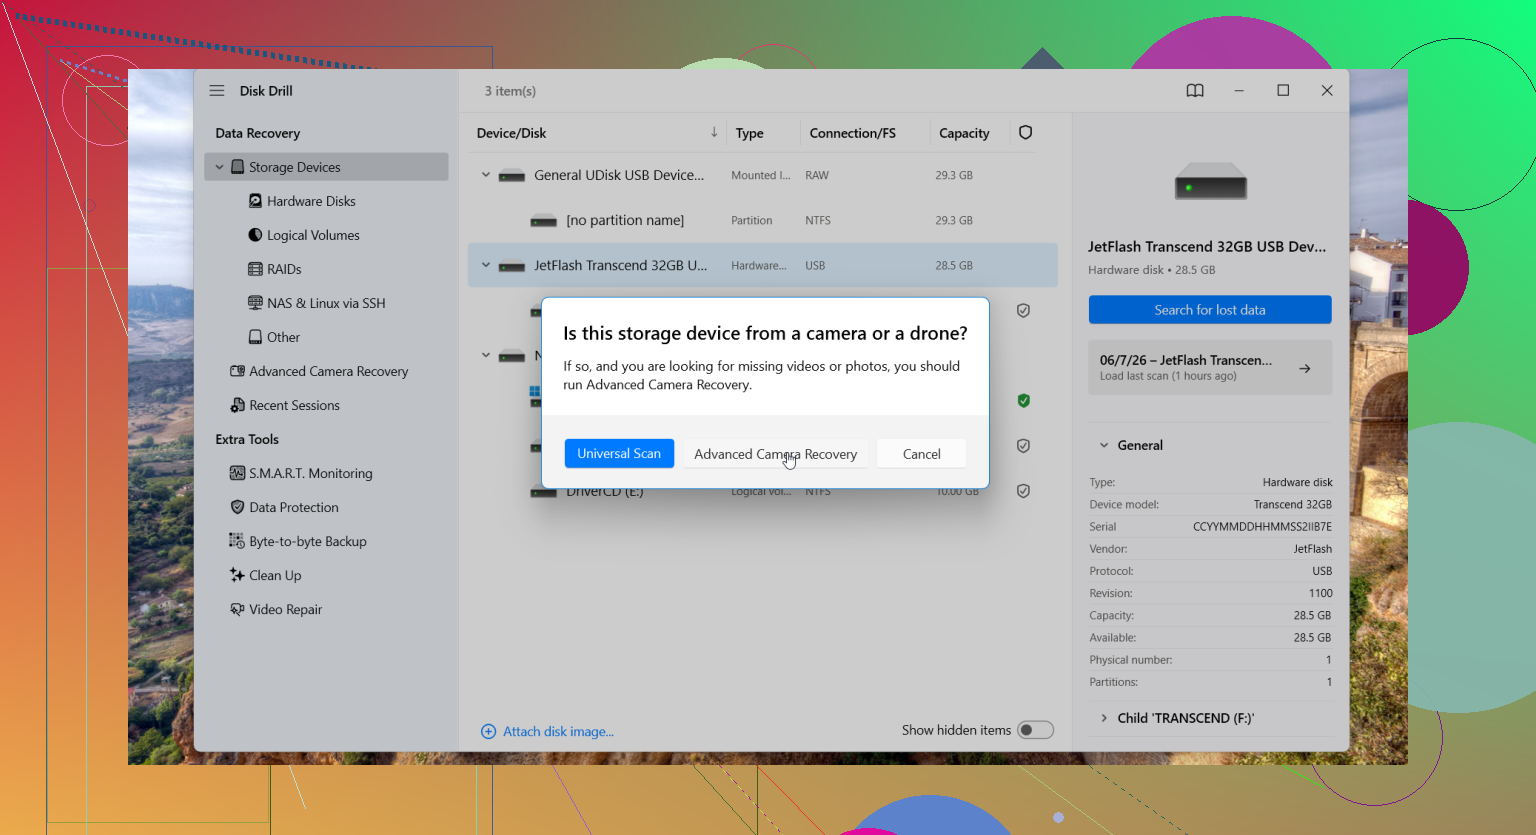This screenshot has height=835, width=1536.
Task: Click the arrow on the 06/7/26 session card
Action: (1305, 369)
